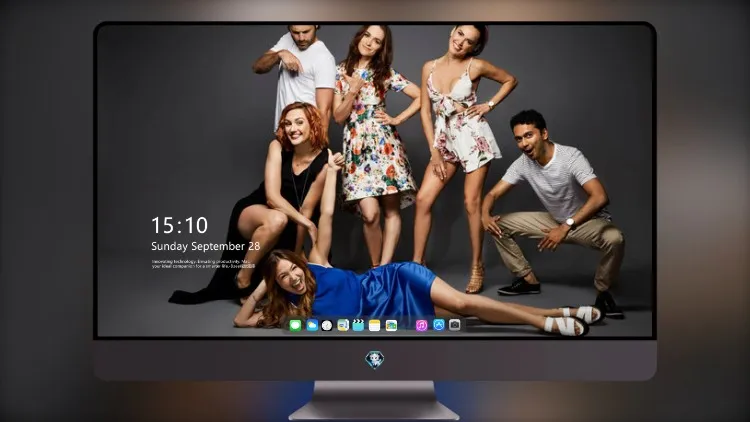Launch the pink Music app from dock
This screenshot has width=750, height=422.
click(421, 326)
